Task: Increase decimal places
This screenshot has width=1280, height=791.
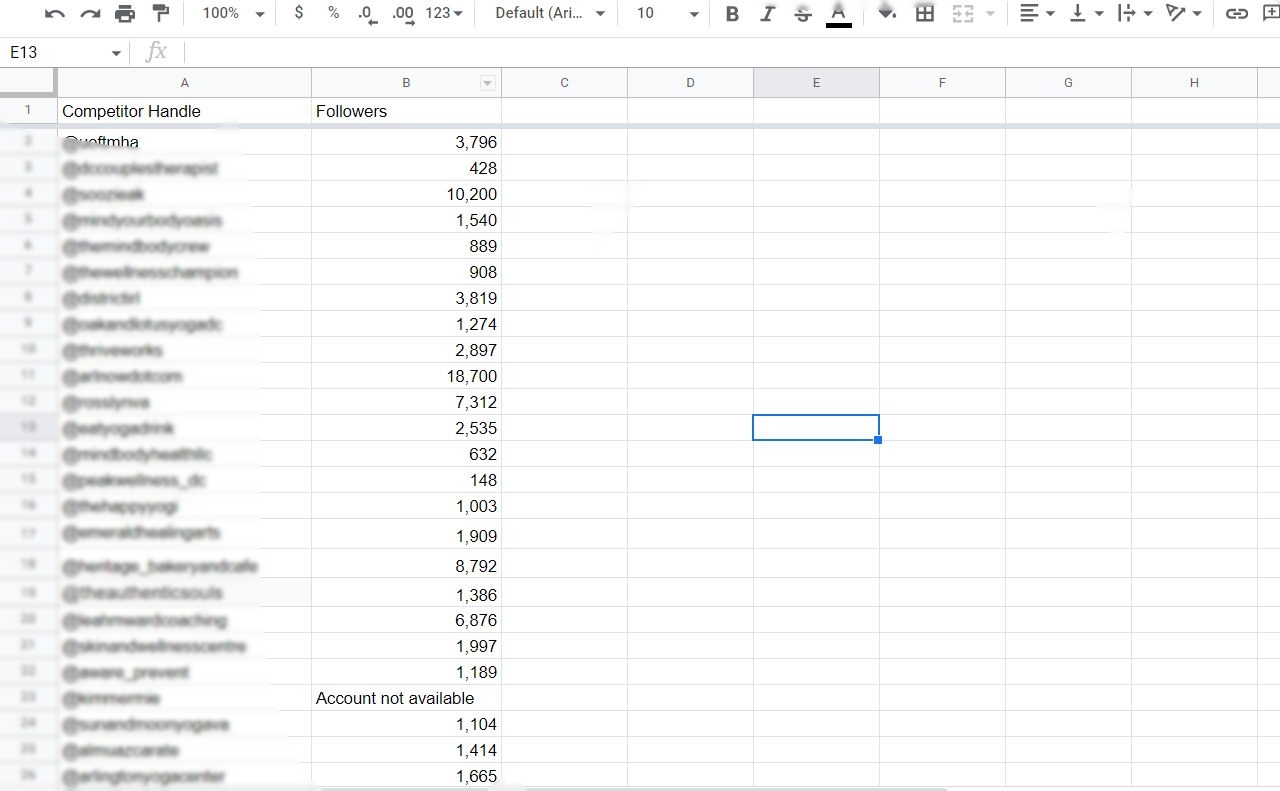Action: [x=403, y=14]
